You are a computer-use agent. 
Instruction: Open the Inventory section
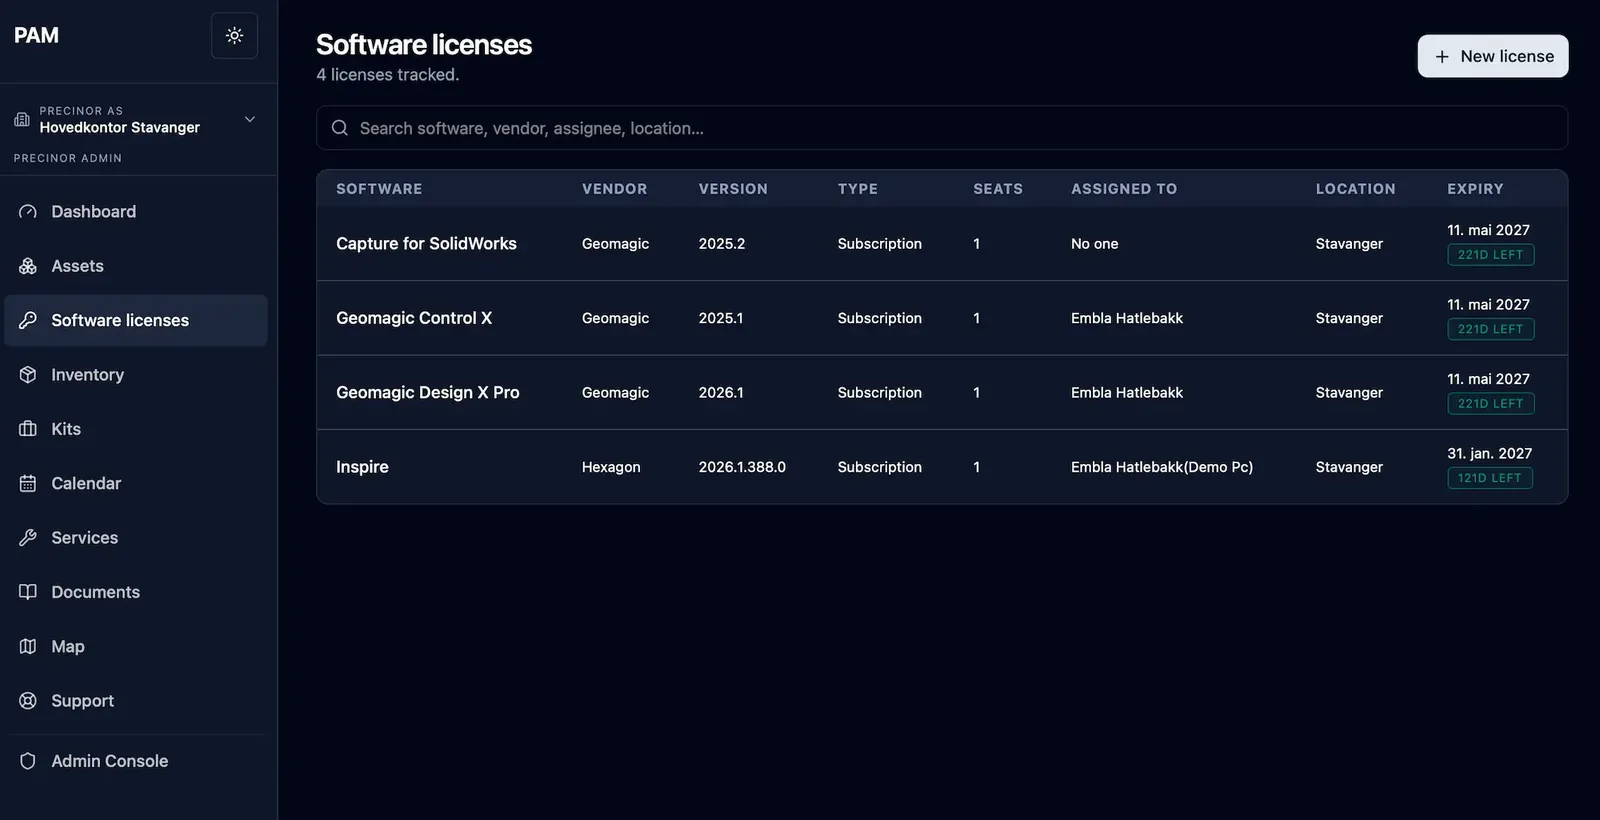point(136,375)
